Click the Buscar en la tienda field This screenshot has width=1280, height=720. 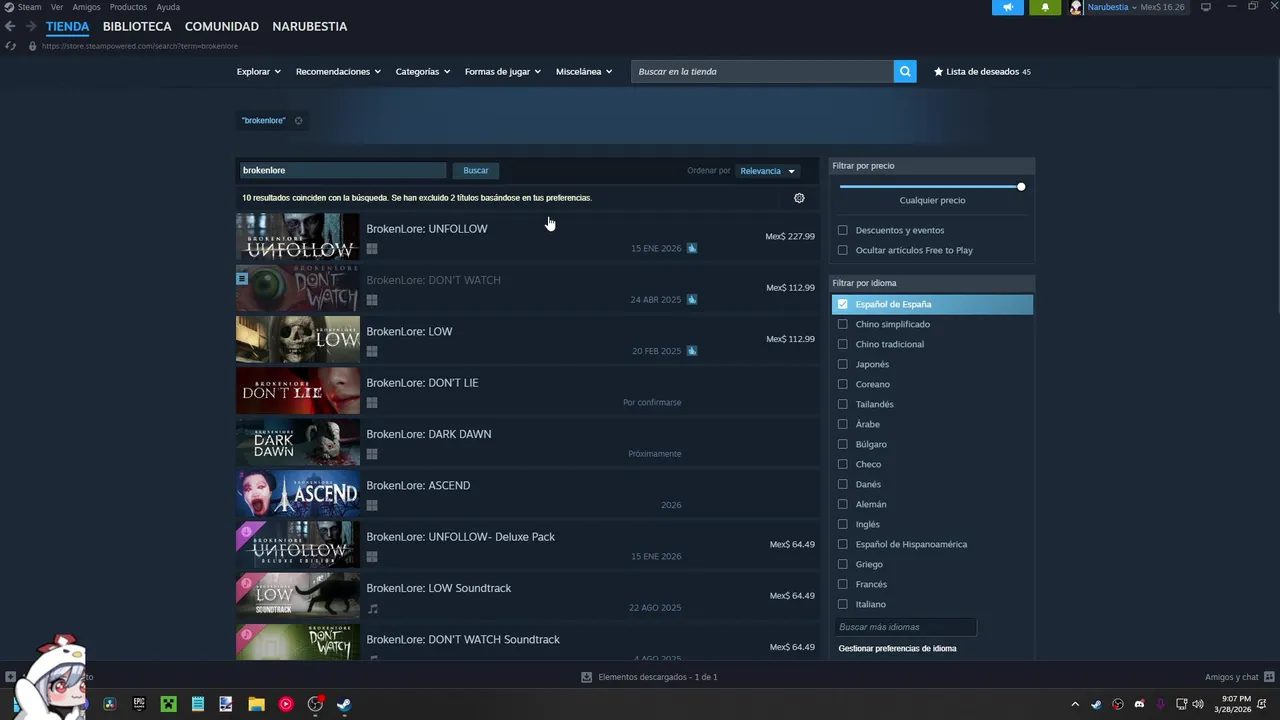[x=762, y=71]
